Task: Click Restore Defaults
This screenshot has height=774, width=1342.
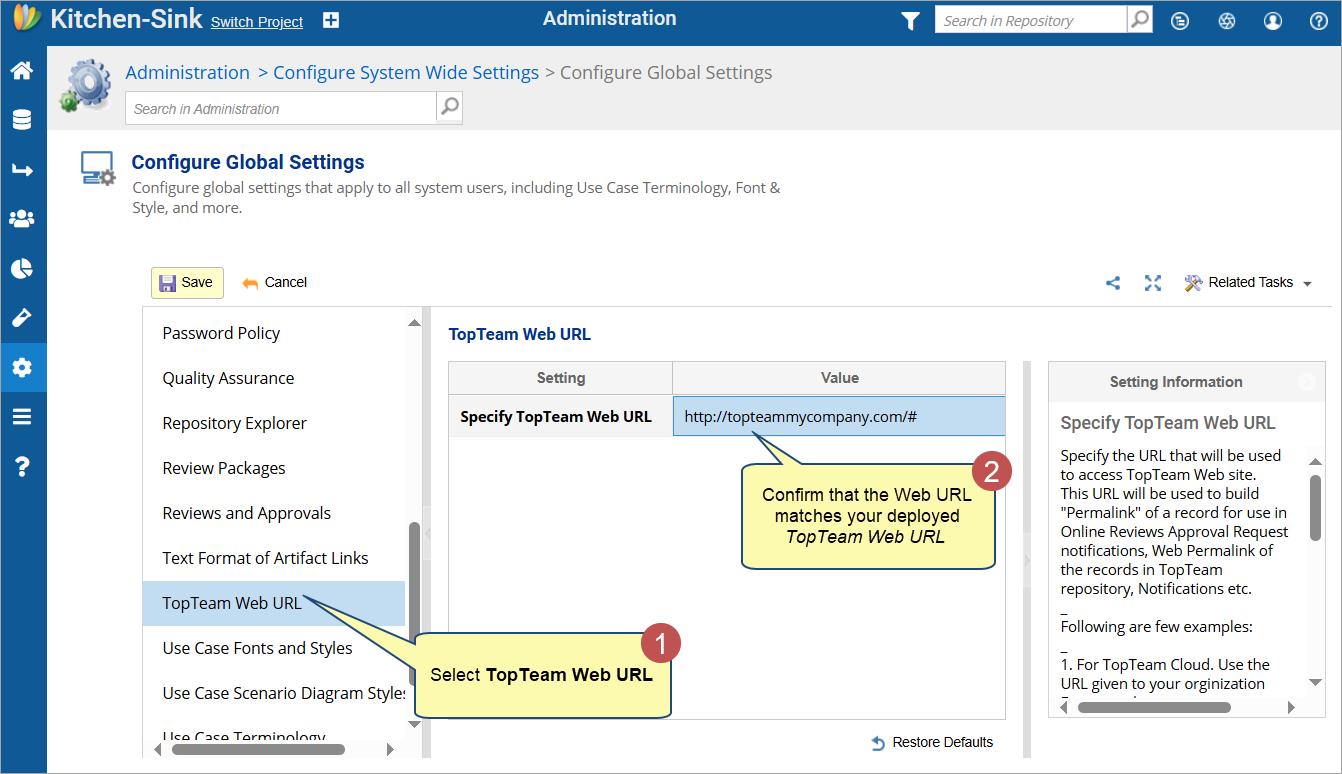Action: coord(932,742)
